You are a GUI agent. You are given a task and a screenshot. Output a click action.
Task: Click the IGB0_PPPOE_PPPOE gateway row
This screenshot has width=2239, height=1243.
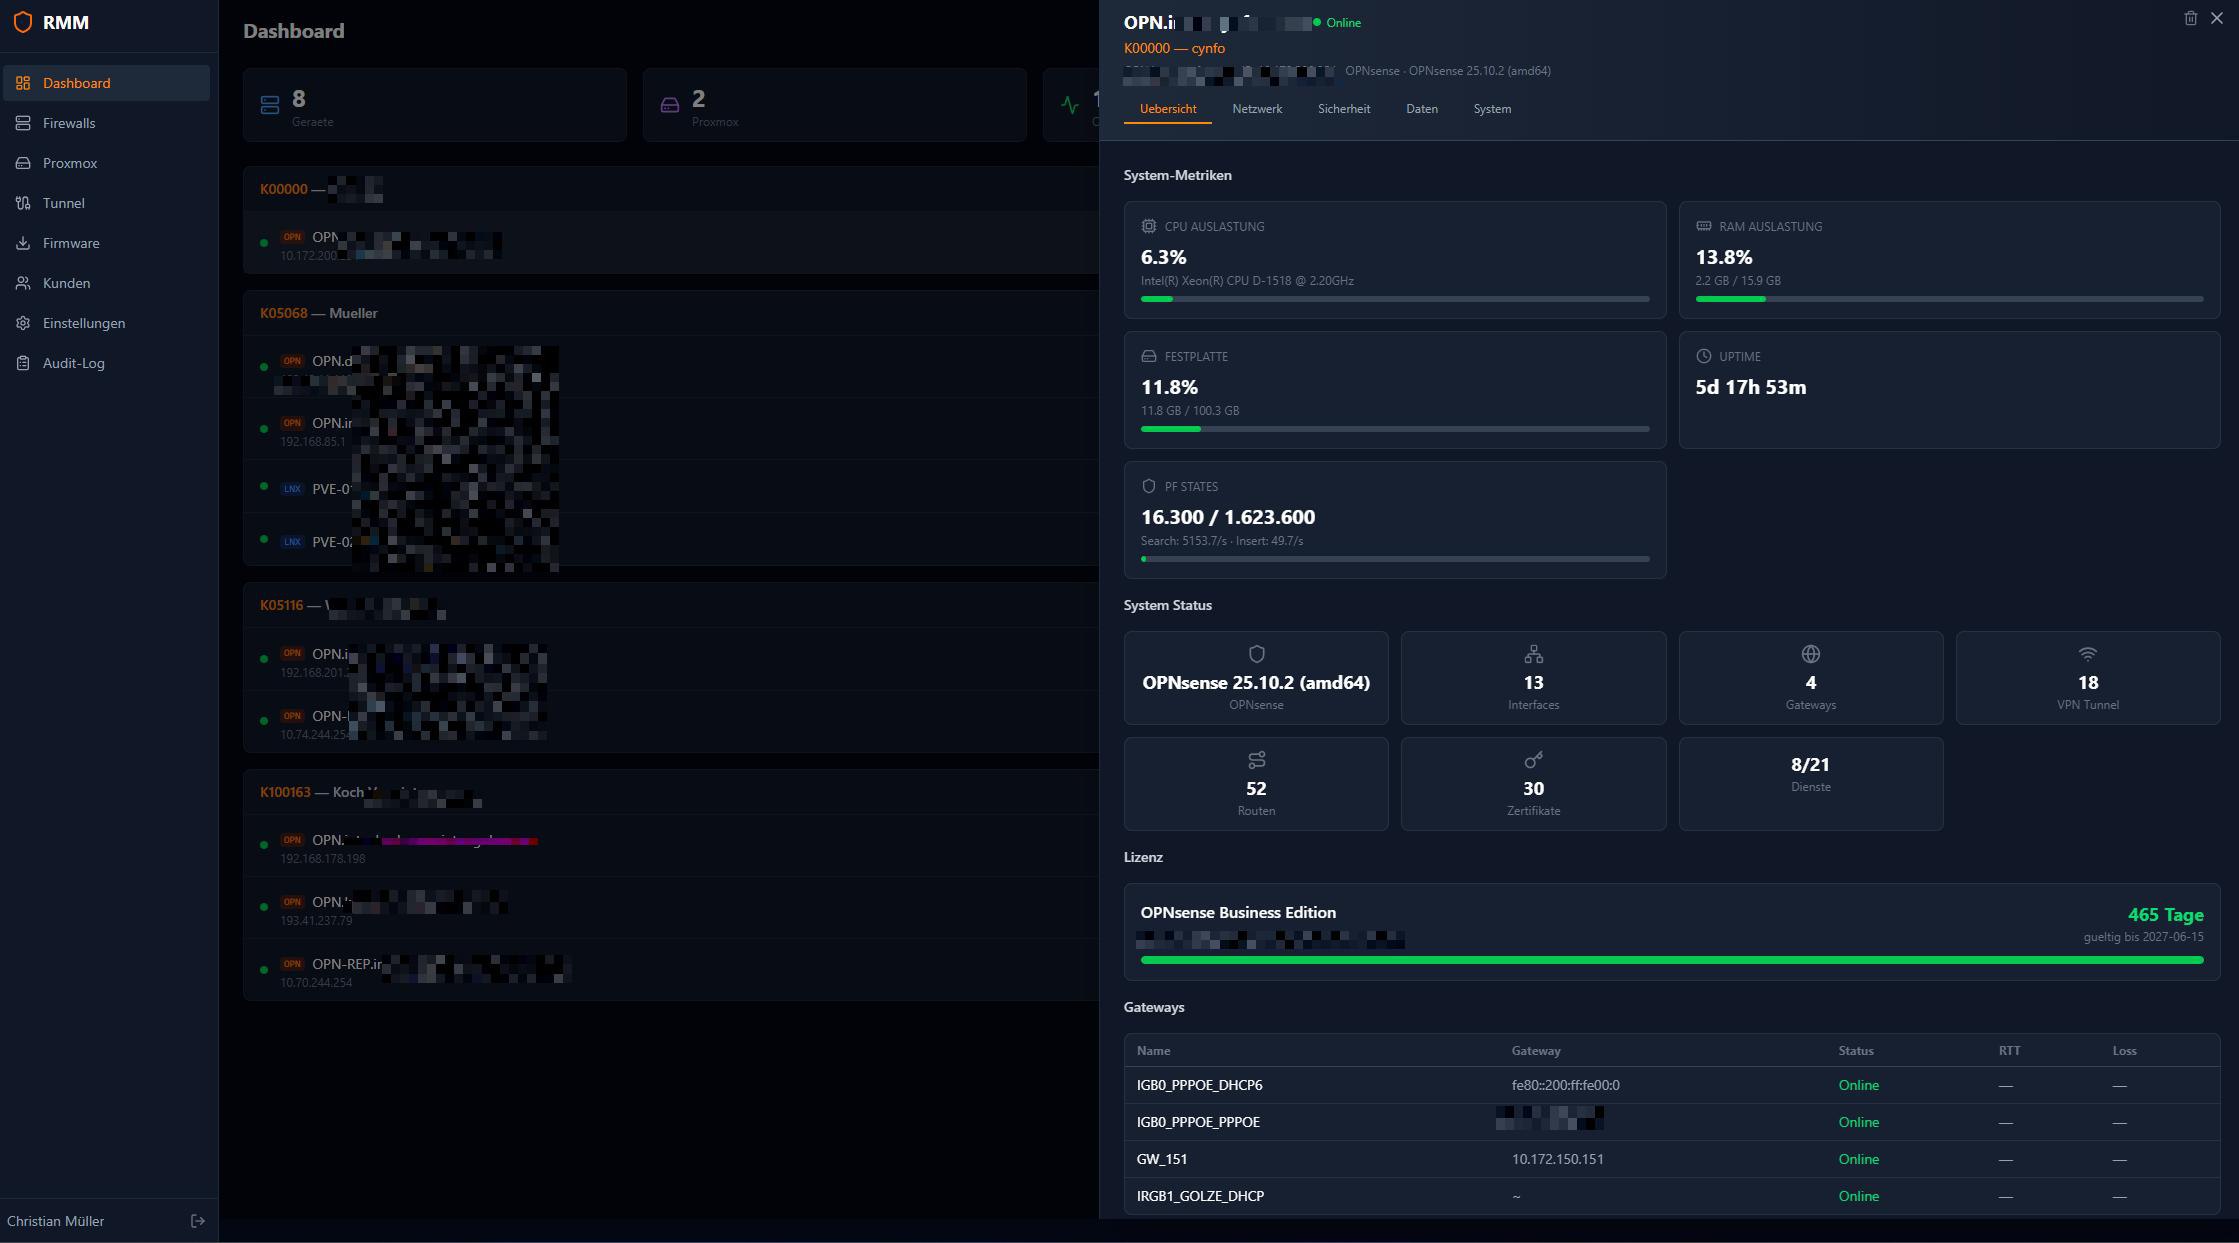click(1672, 1122)
